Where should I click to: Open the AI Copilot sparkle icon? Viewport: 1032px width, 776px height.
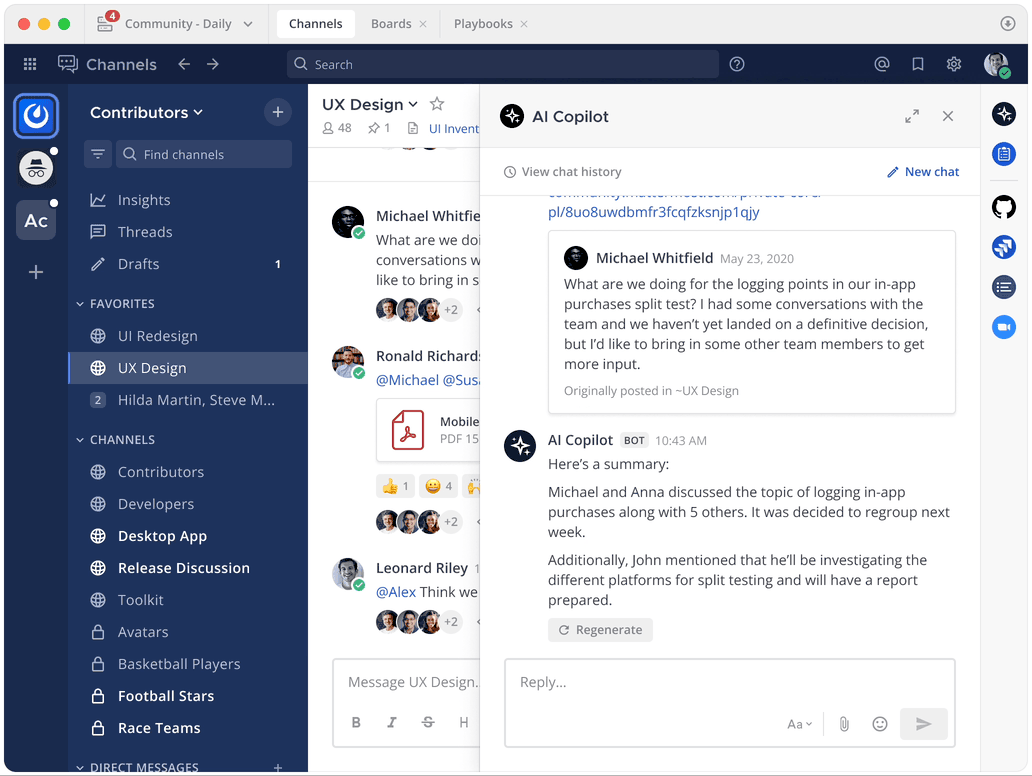[1004, 113]
